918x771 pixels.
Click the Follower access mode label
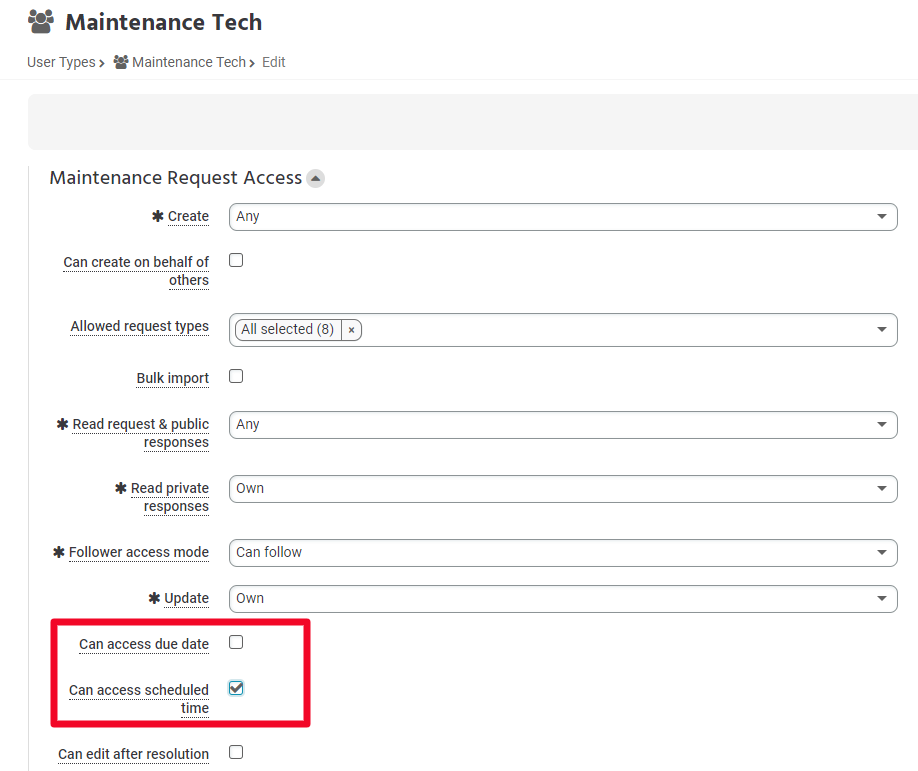139,552
